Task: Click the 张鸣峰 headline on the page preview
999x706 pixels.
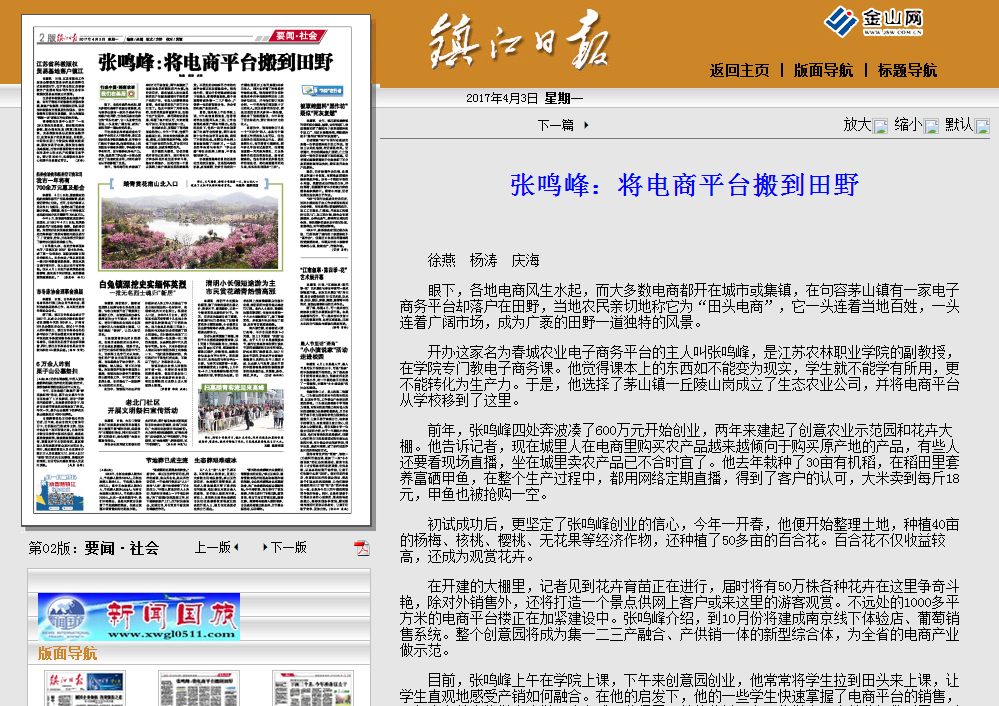Action: (x=215, y=63)
